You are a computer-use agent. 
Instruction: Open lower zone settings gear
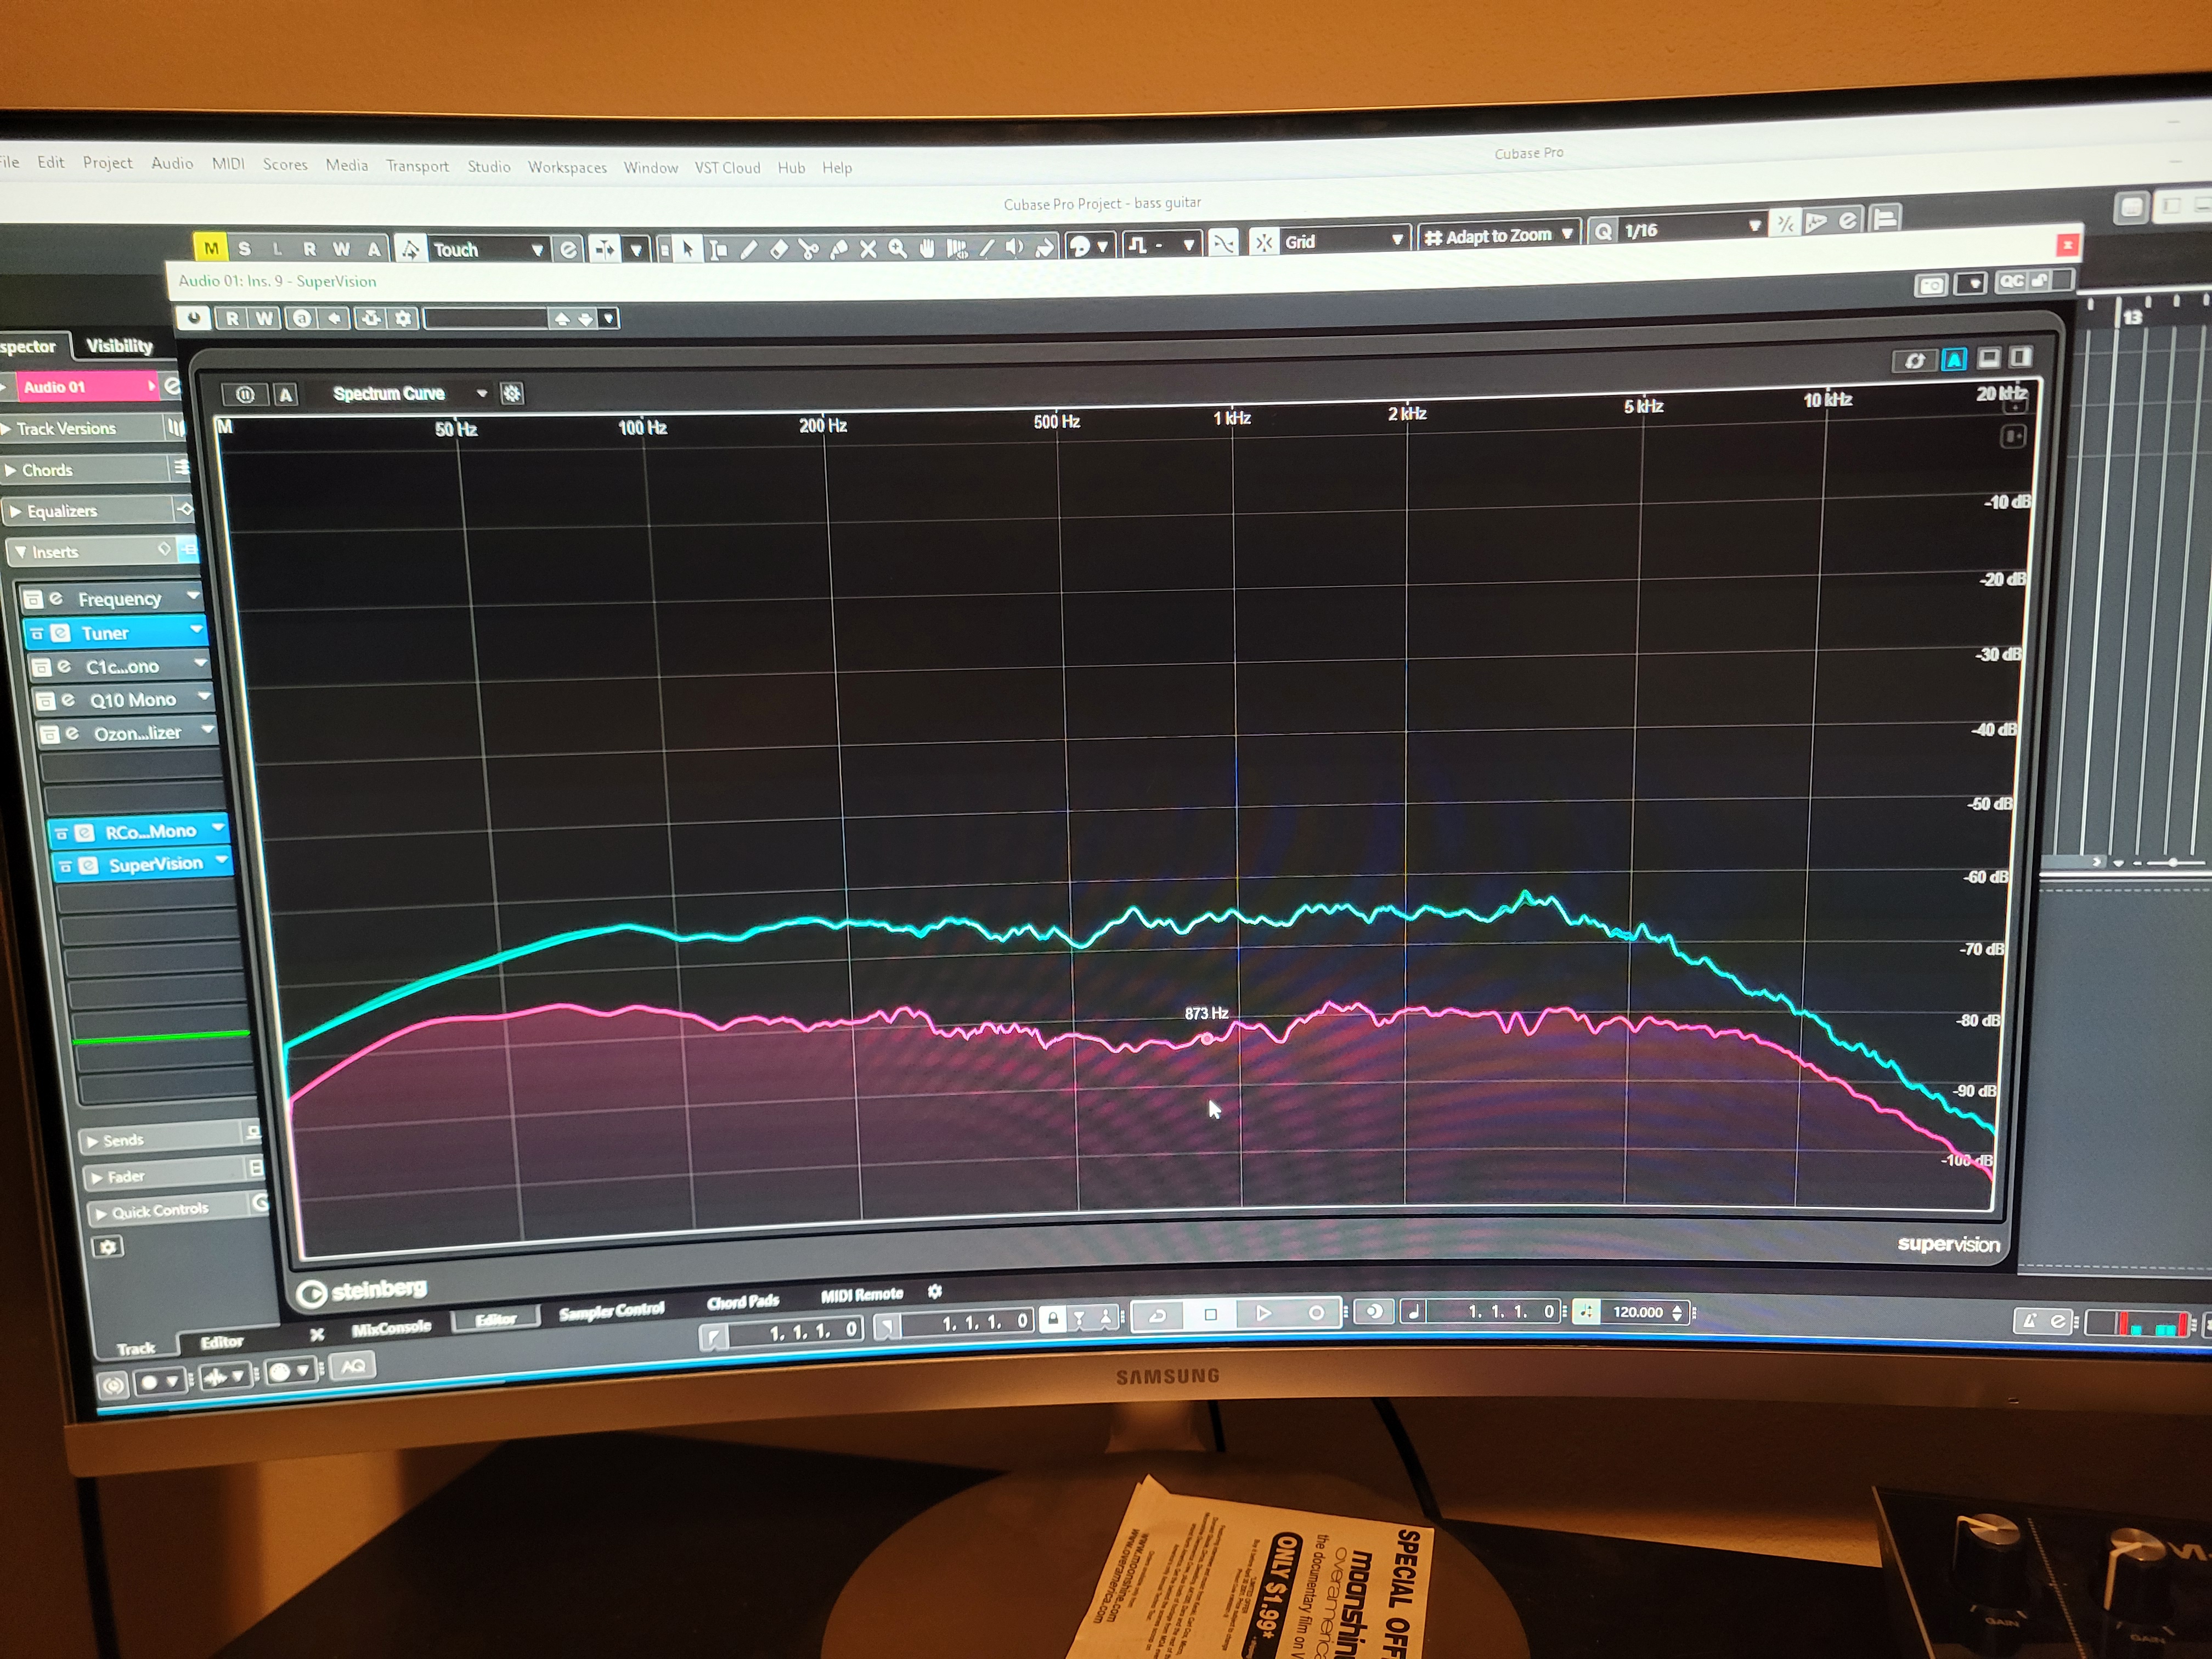point(935,1291)
